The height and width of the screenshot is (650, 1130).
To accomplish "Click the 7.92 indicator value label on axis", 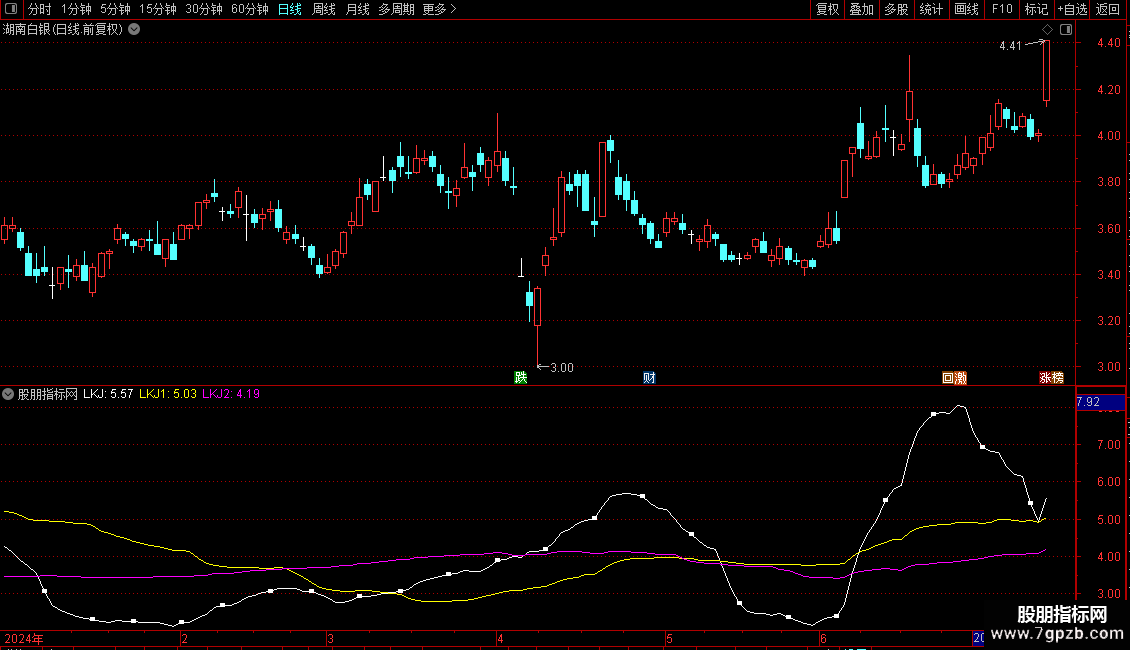I will (1087, 403).
